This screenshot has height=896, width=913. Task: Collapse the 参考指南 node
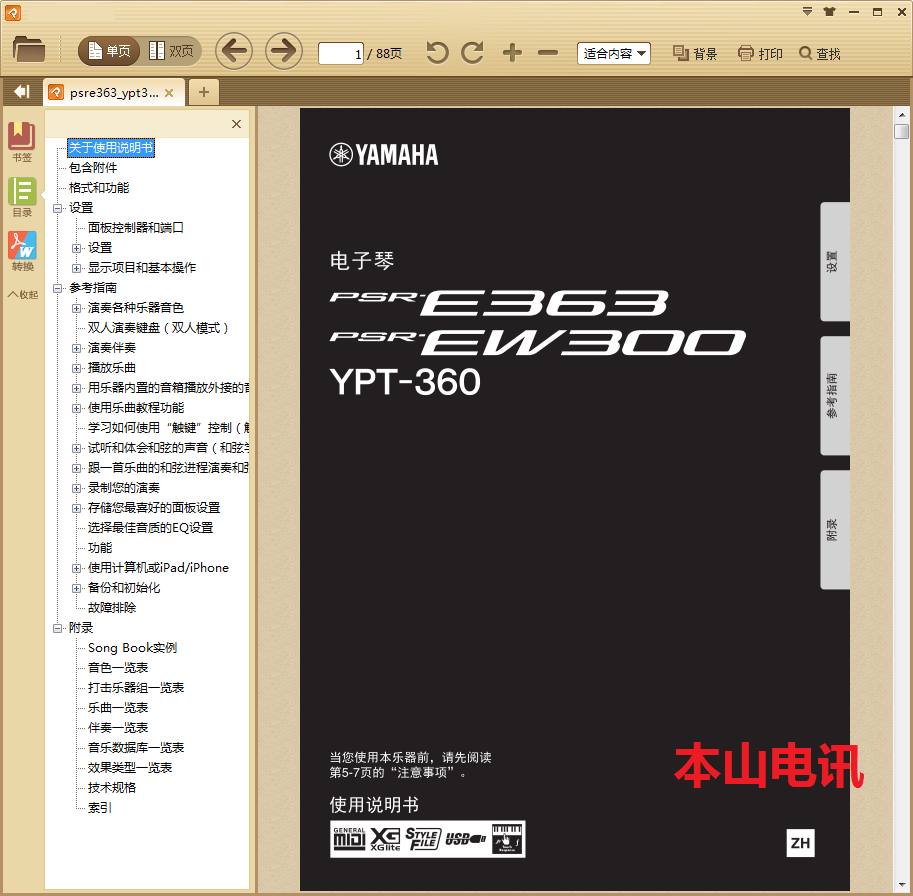pyautogui.click(x=57, y=288)
